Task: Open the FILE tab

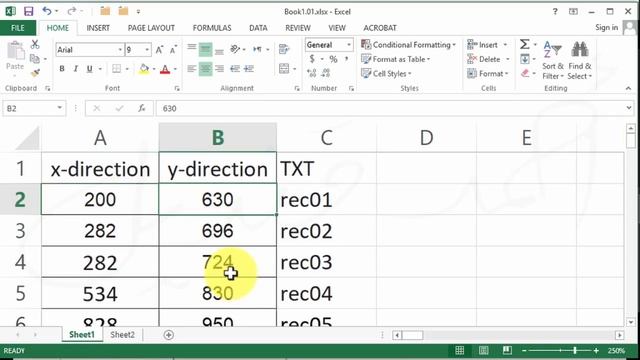Action: point(18,28)
